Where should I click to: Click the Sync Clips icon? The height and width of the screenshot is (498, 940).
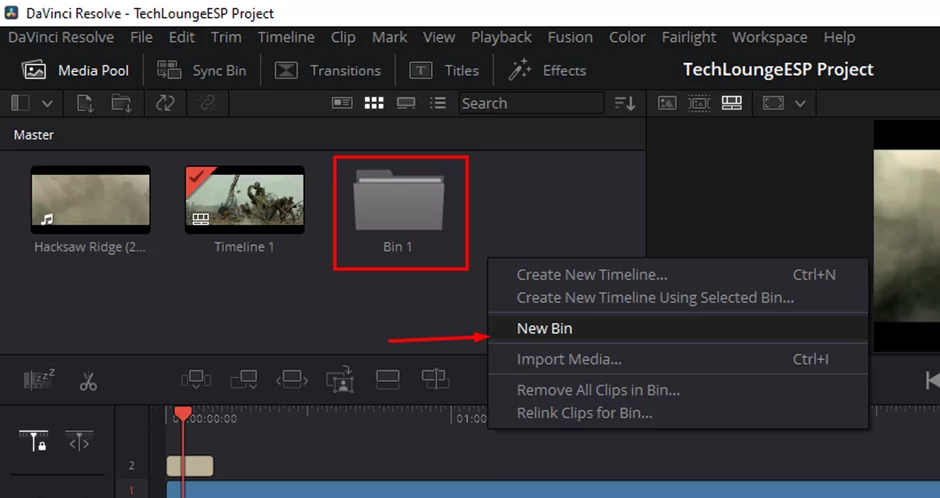(x=165, y=103)
